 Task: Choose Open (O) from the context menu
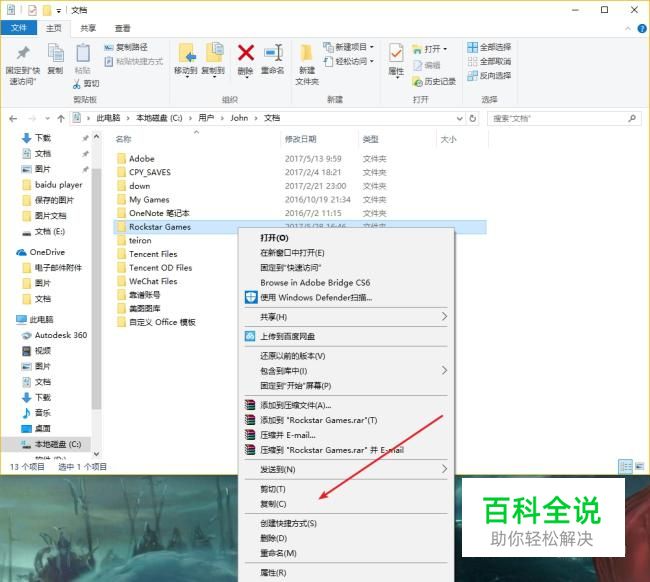[274, 238]
